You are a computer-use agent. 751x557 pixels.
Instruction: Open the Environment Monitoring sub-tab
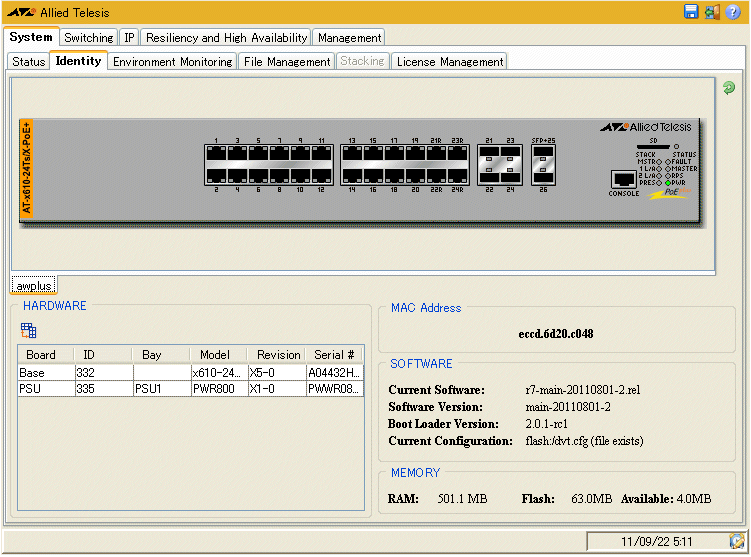click(x=172, y=62)
